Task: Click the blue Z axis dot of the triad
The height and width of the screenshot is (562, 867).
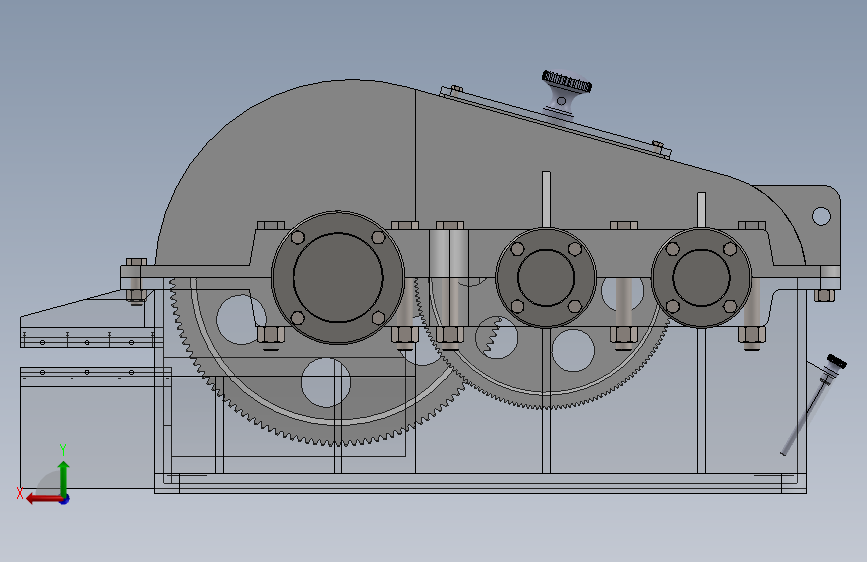Action: pos(65,500)
